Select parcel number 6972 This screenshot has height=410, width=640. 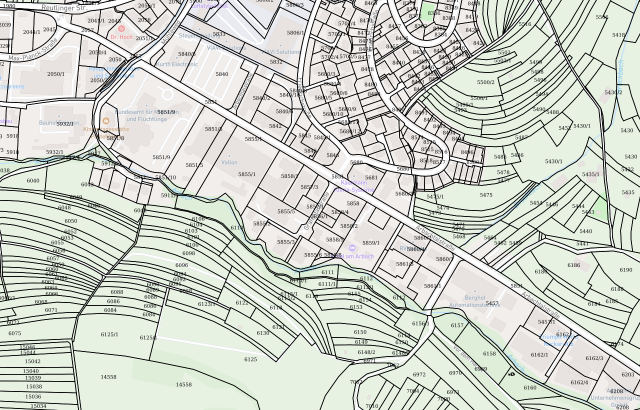click(419, 374)
